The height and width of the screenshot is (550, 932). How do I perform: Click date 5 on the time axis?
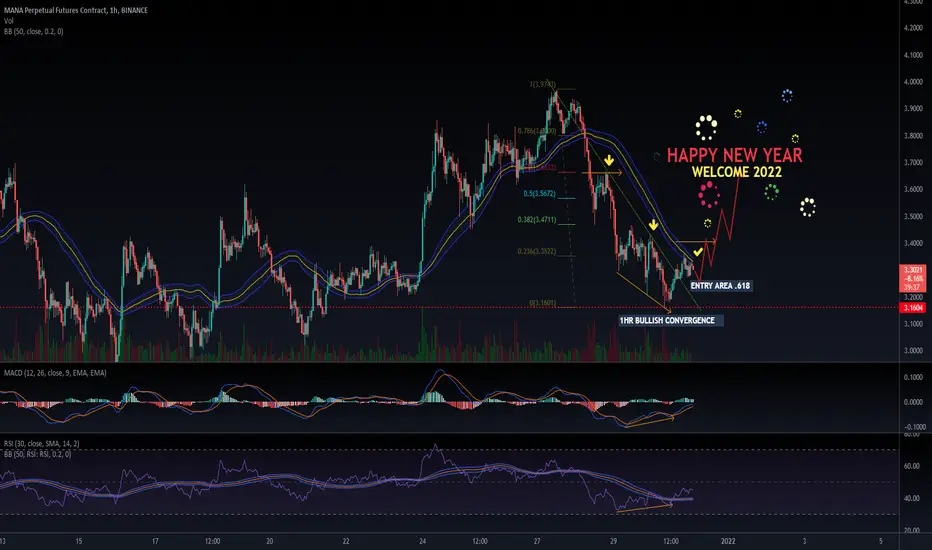click(x=881, y=542)
